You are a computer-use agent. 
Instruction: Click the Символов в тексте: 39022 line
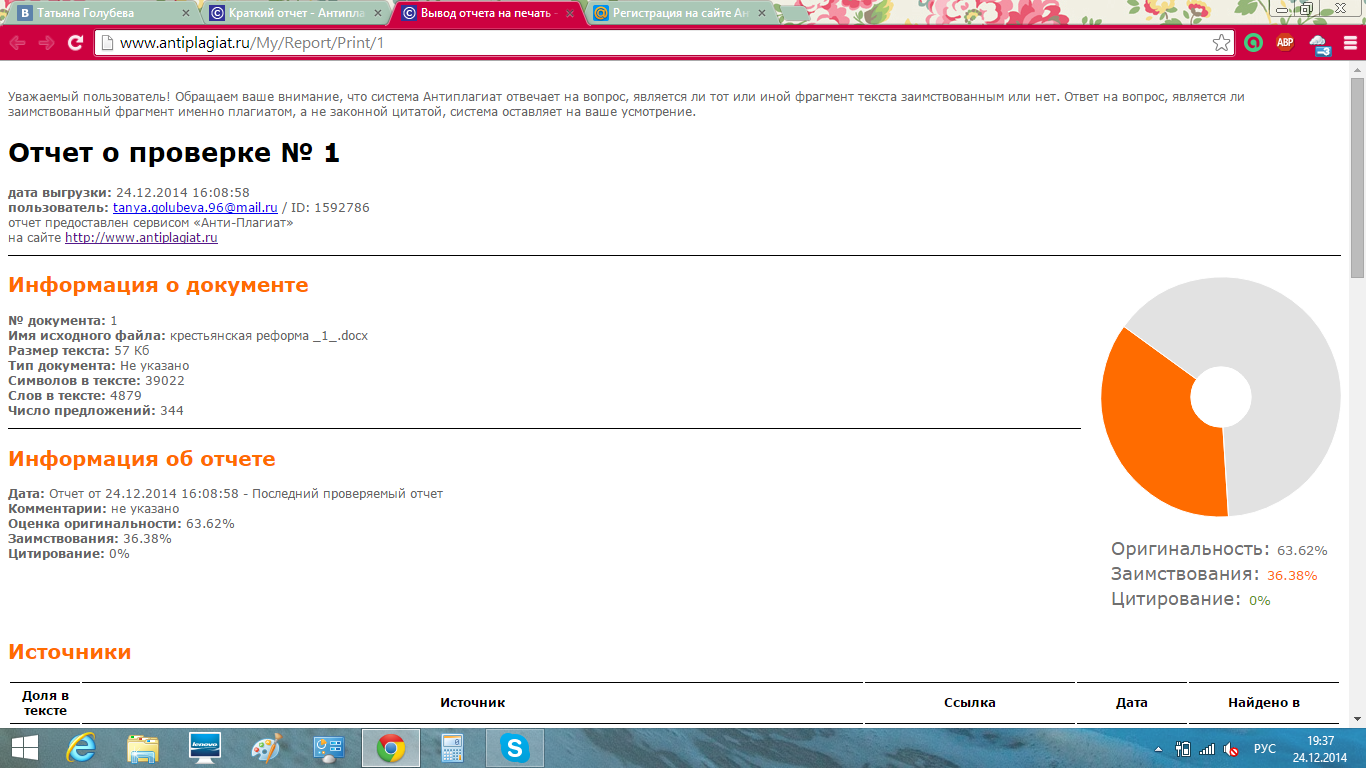coord(96,381)
